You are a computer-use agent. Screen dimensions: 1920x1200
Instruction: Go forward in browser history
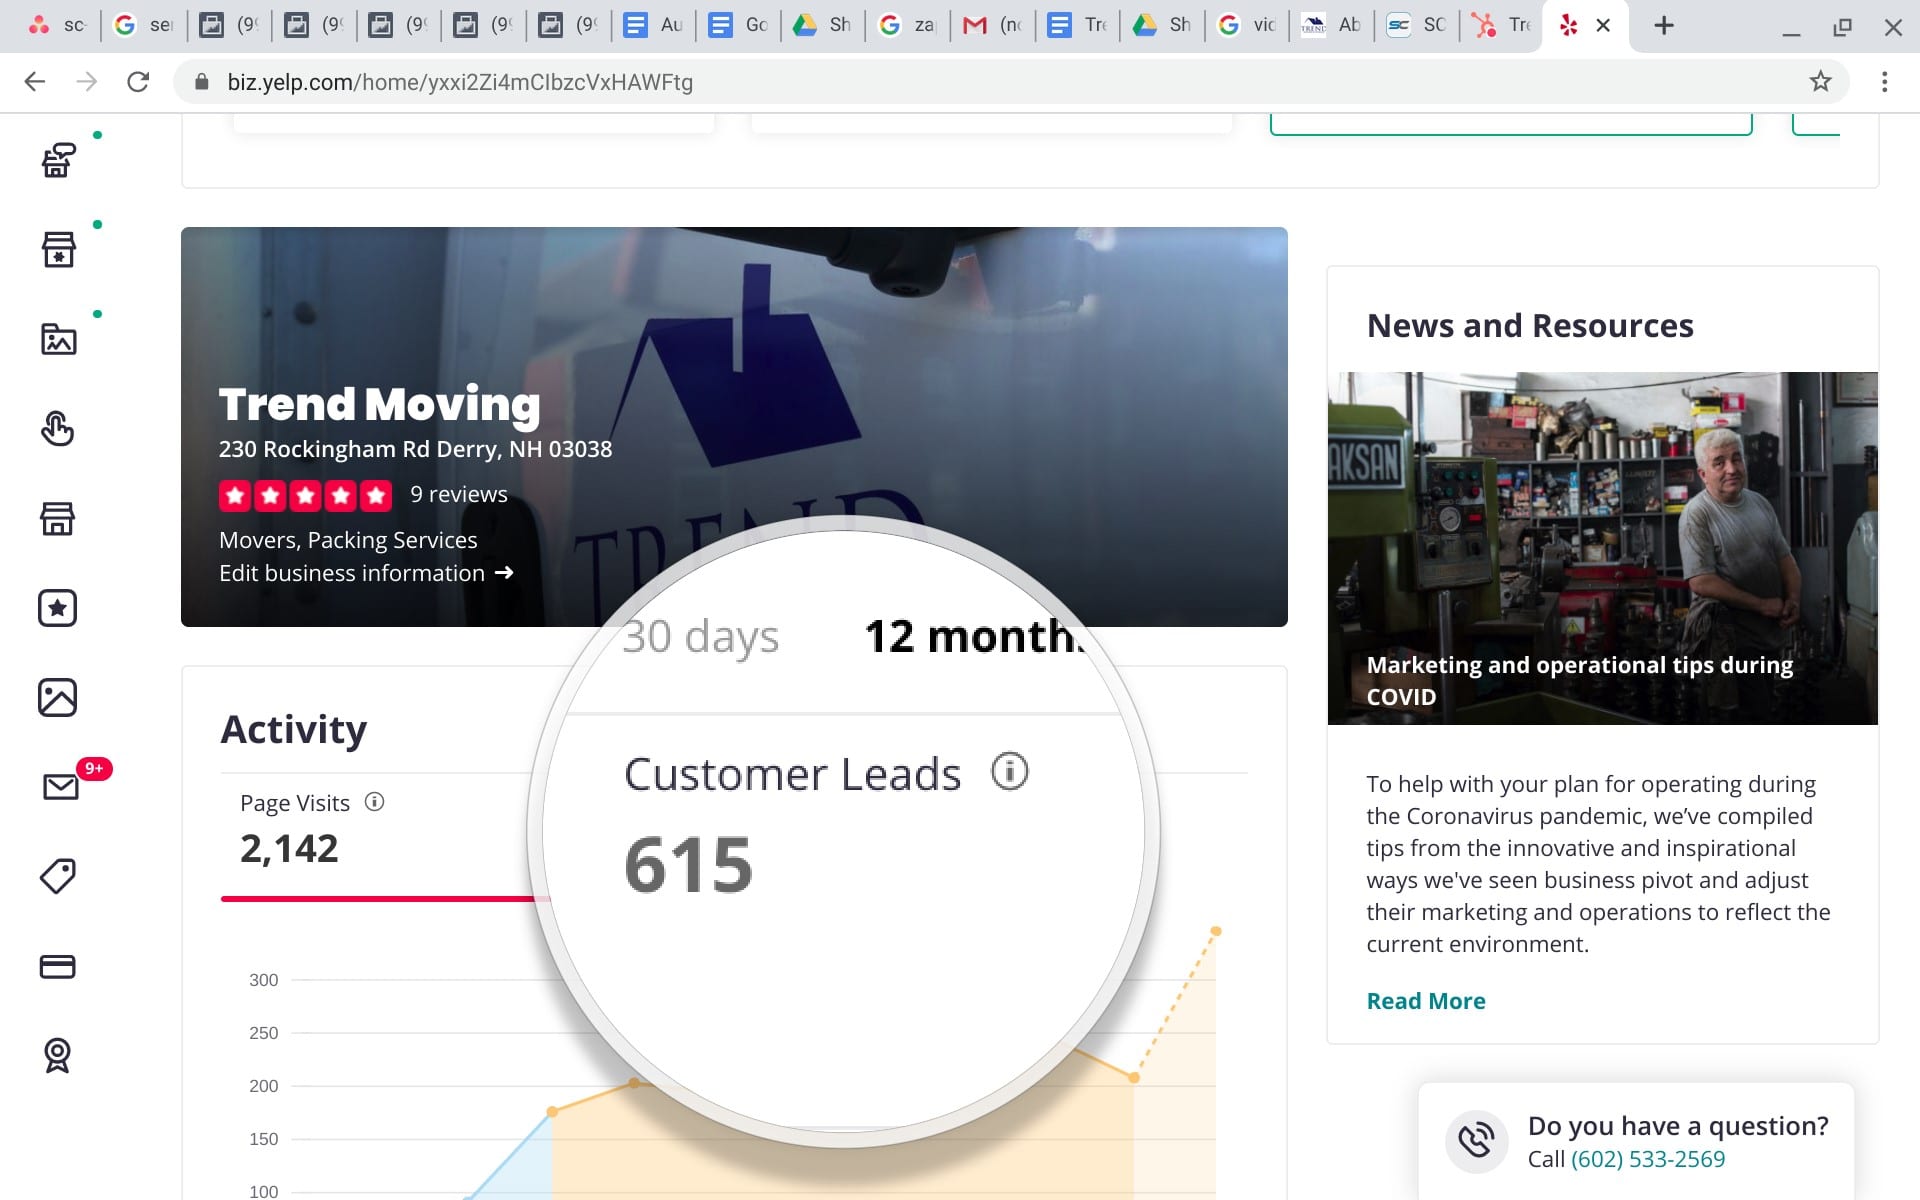(87, 82)
